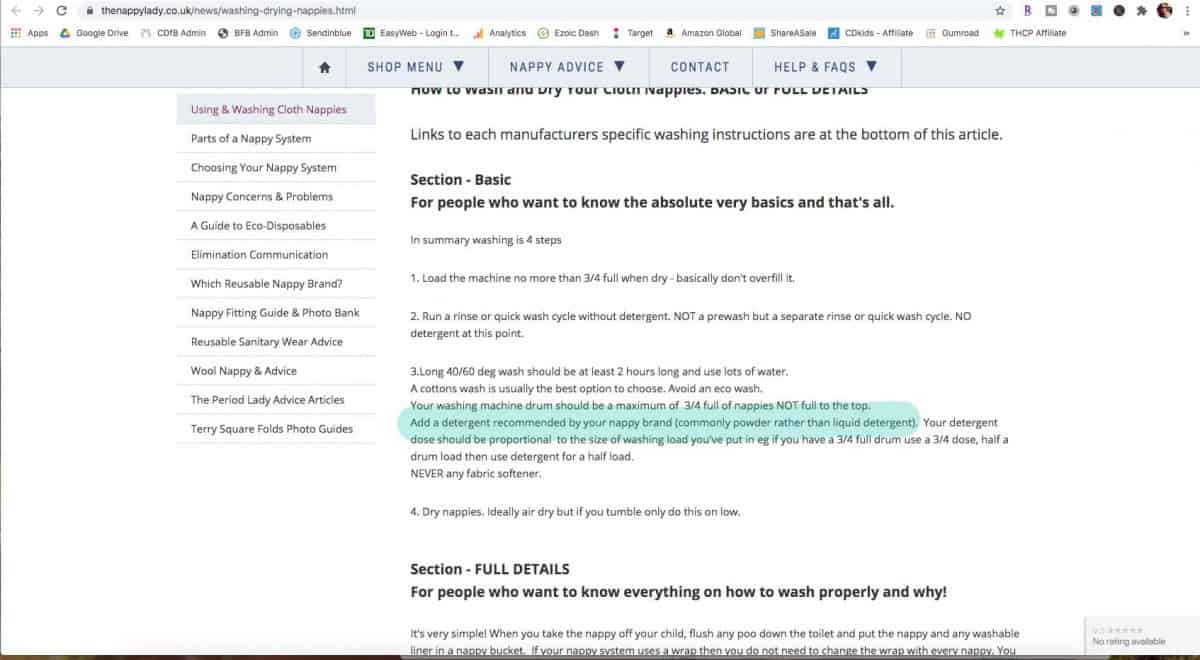
Task: Bookmark this page with the star icon
Action: pyautogui.click(x=1000, y=11)
